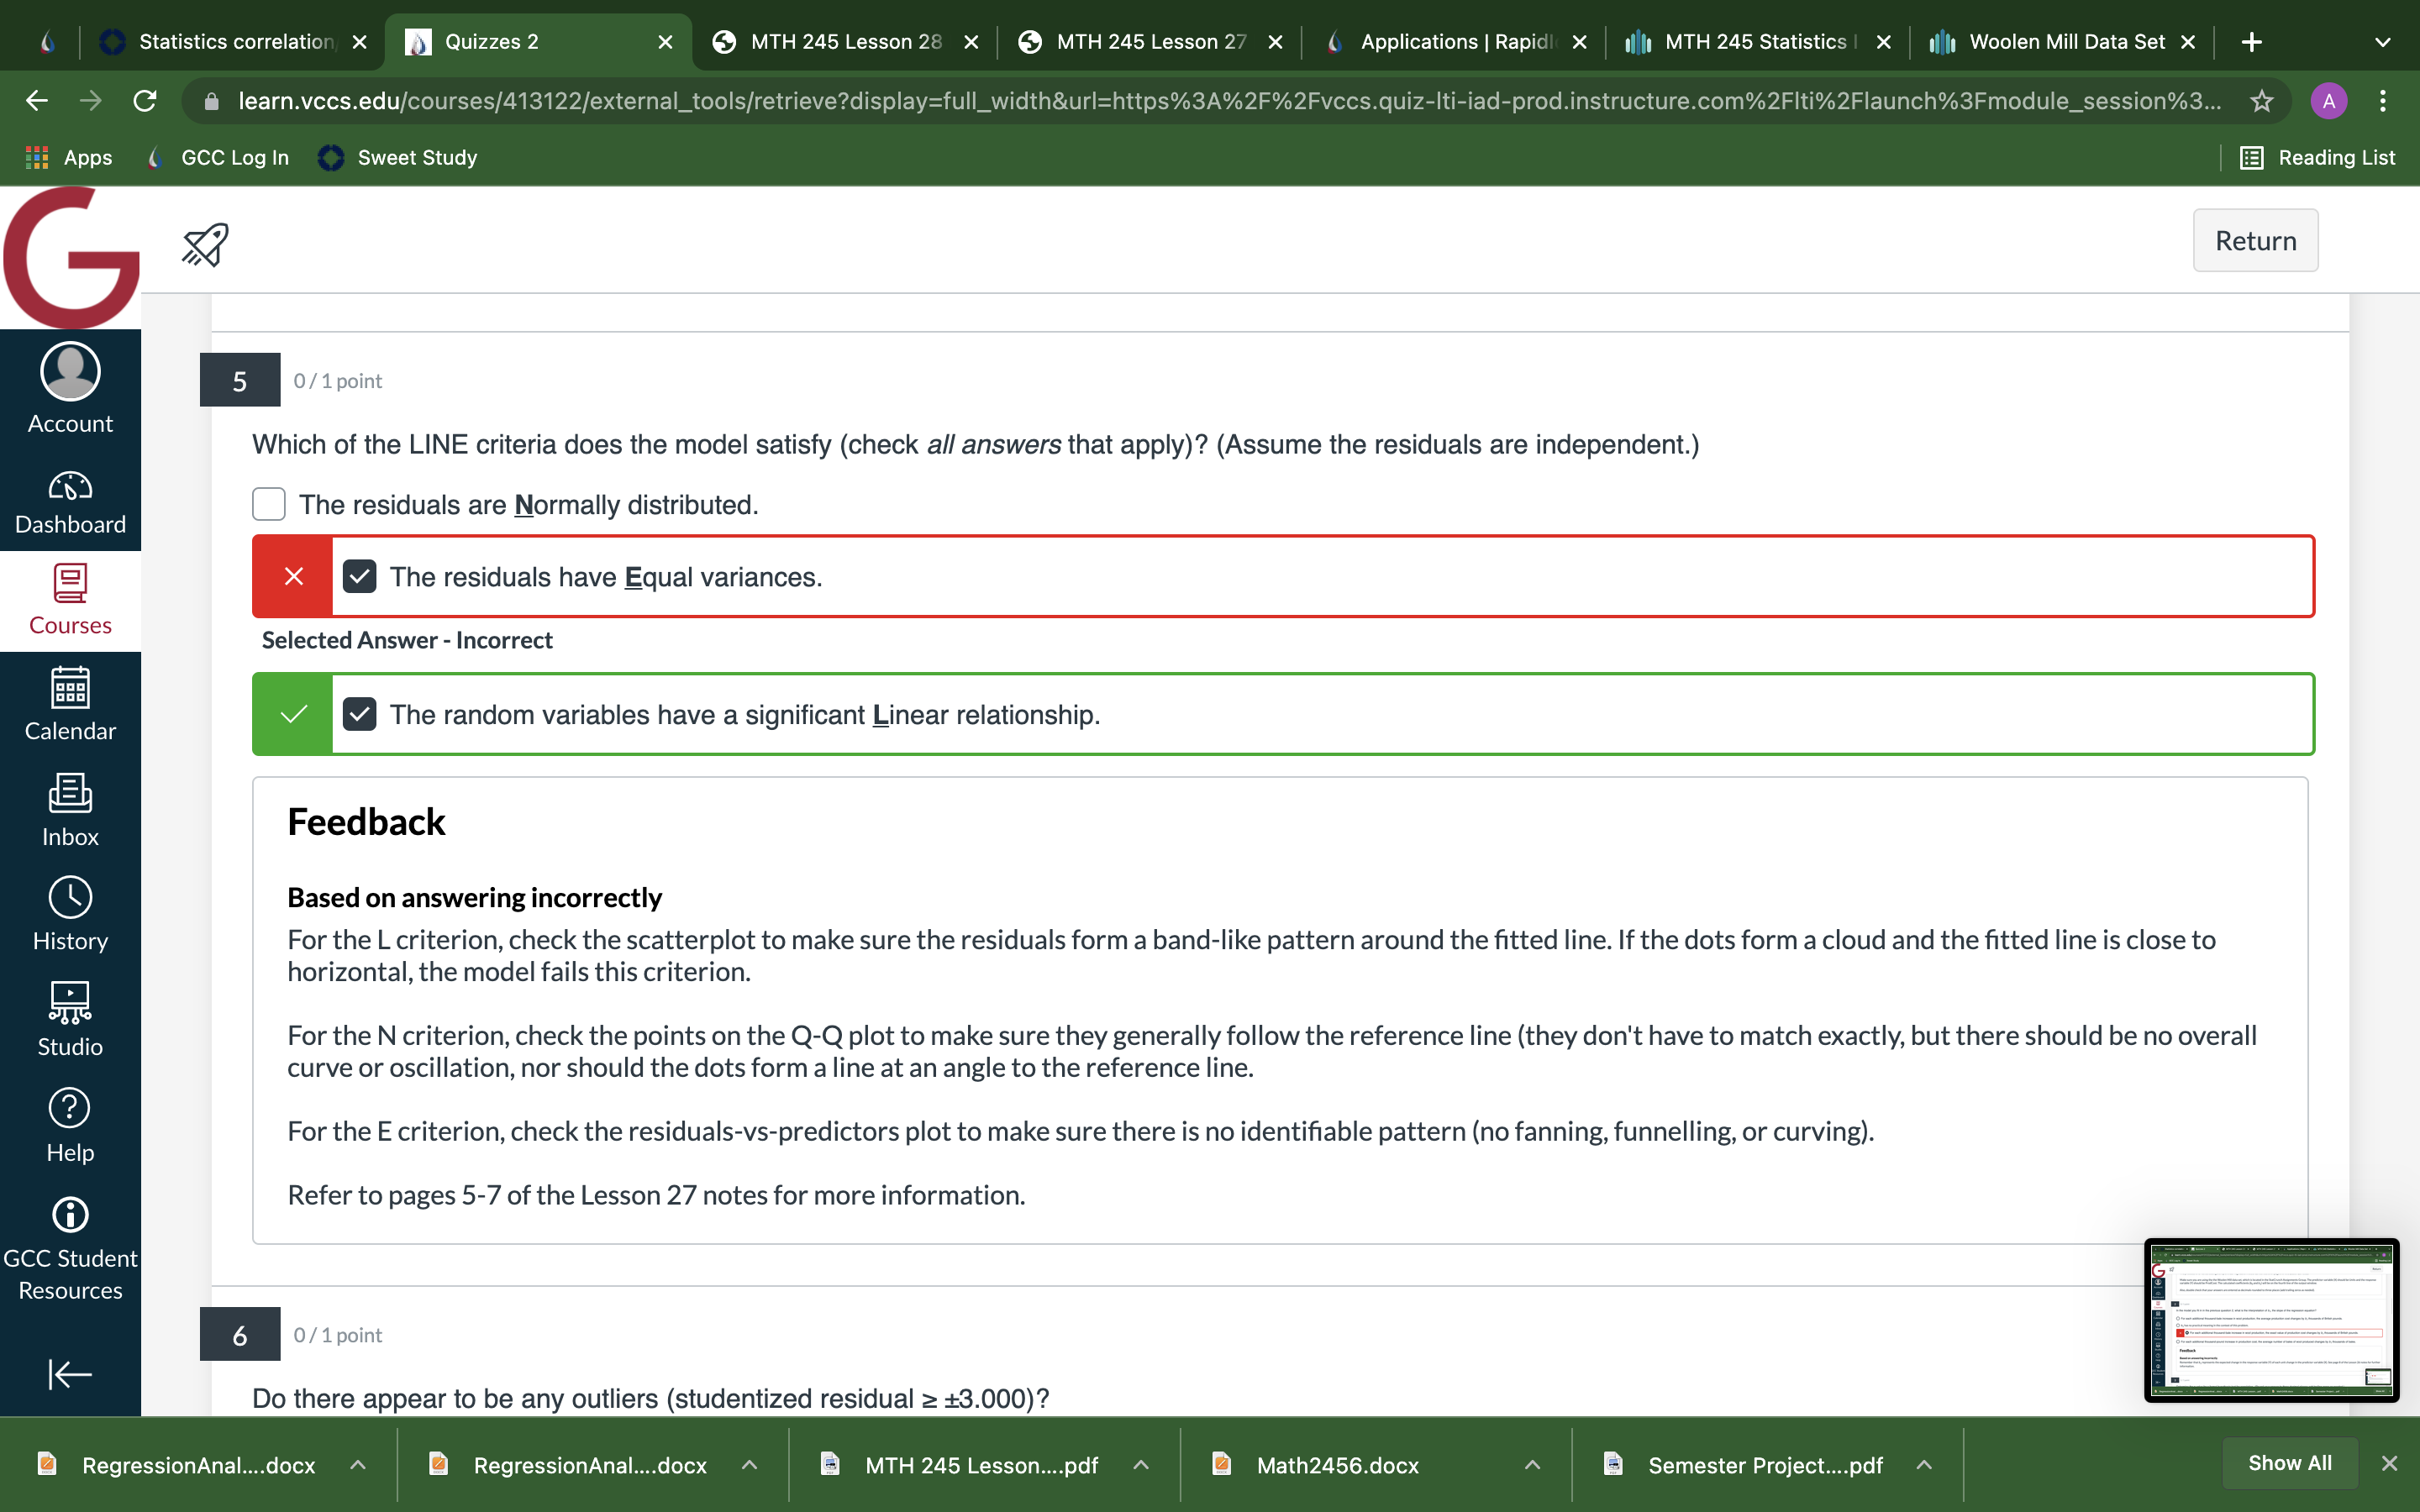Screen dimensions: 2420x1512
Task: Click question 6 number badge
Action: click(240, 1334)
